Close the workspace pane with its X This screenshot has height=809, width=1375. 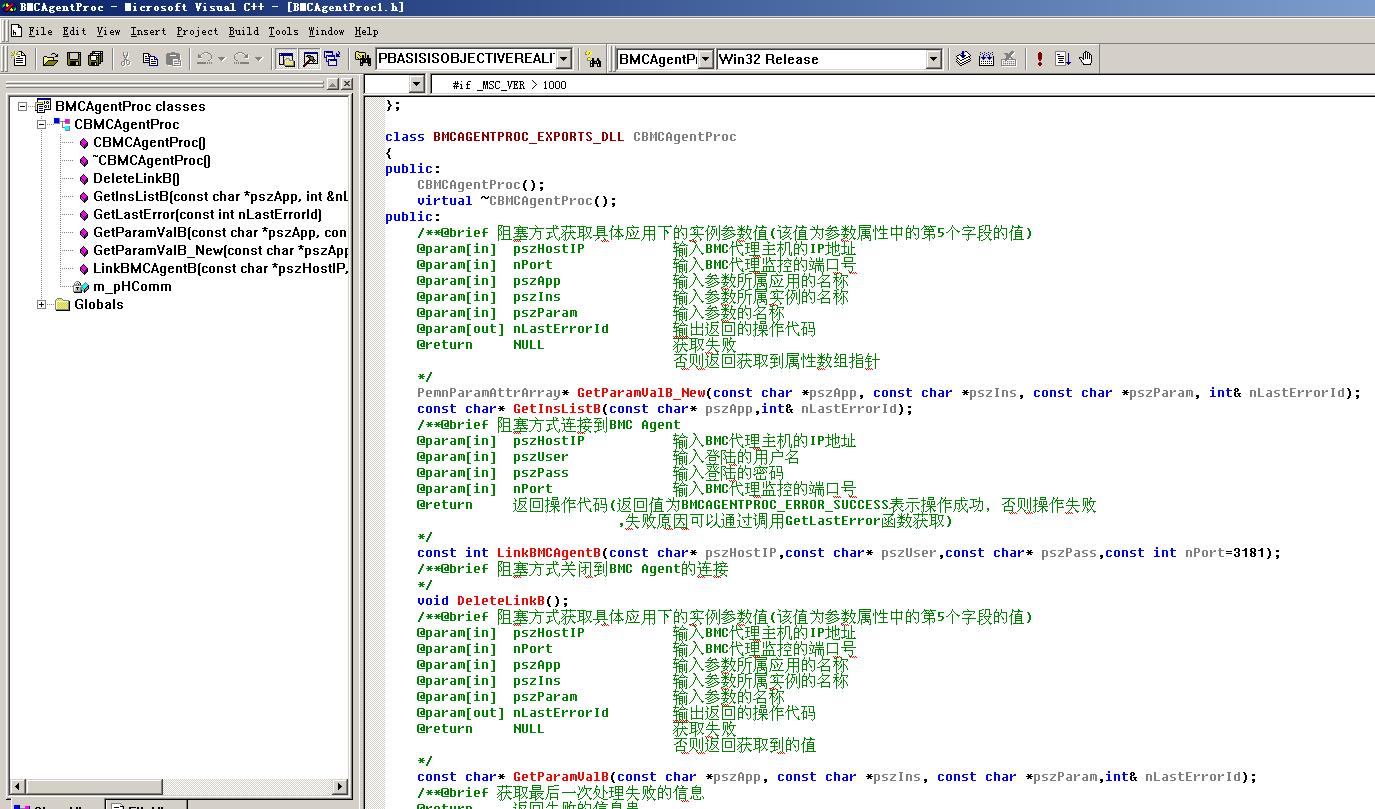(x=347, y=85)
